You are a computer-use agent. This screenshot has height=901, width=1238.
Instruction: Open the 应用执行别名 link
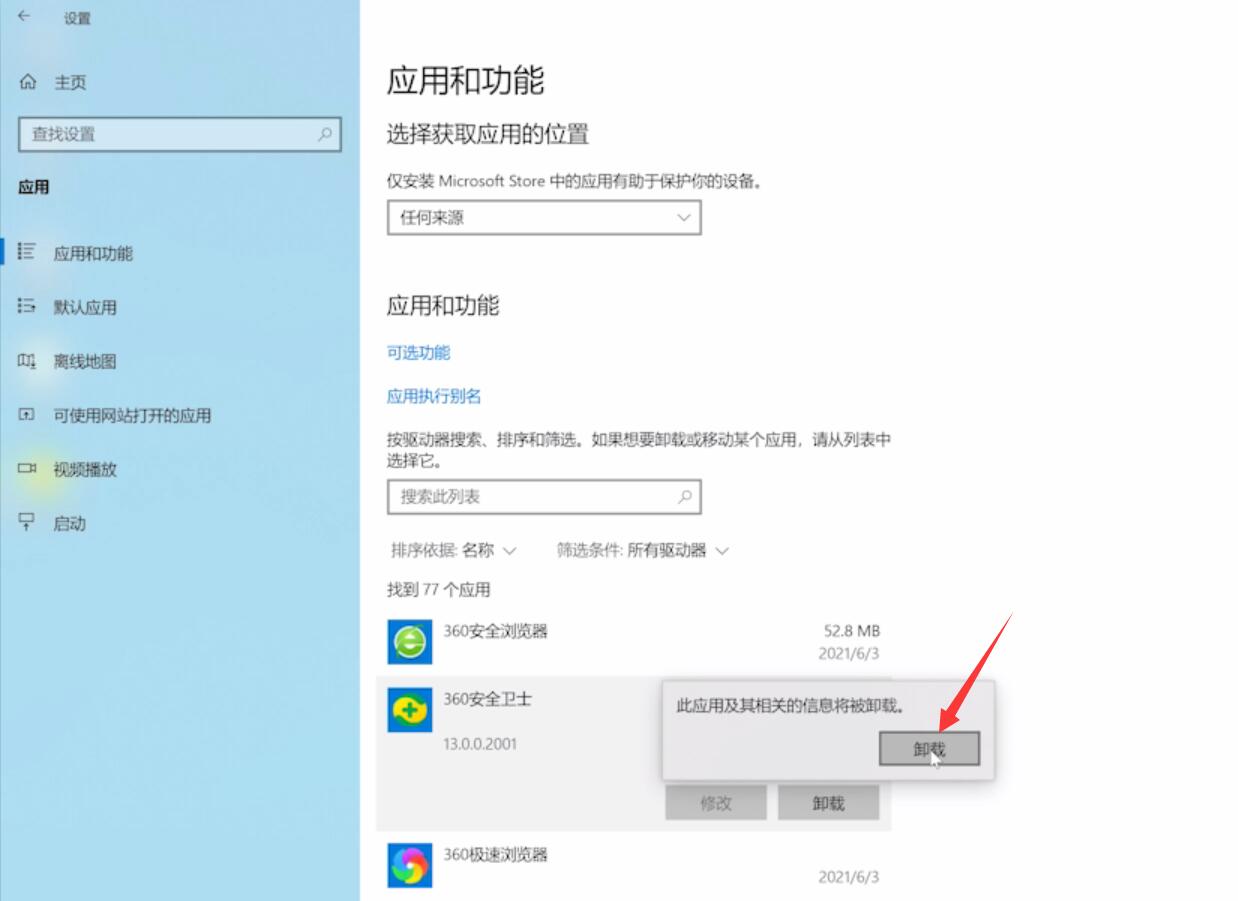click(x=434, y=396)
